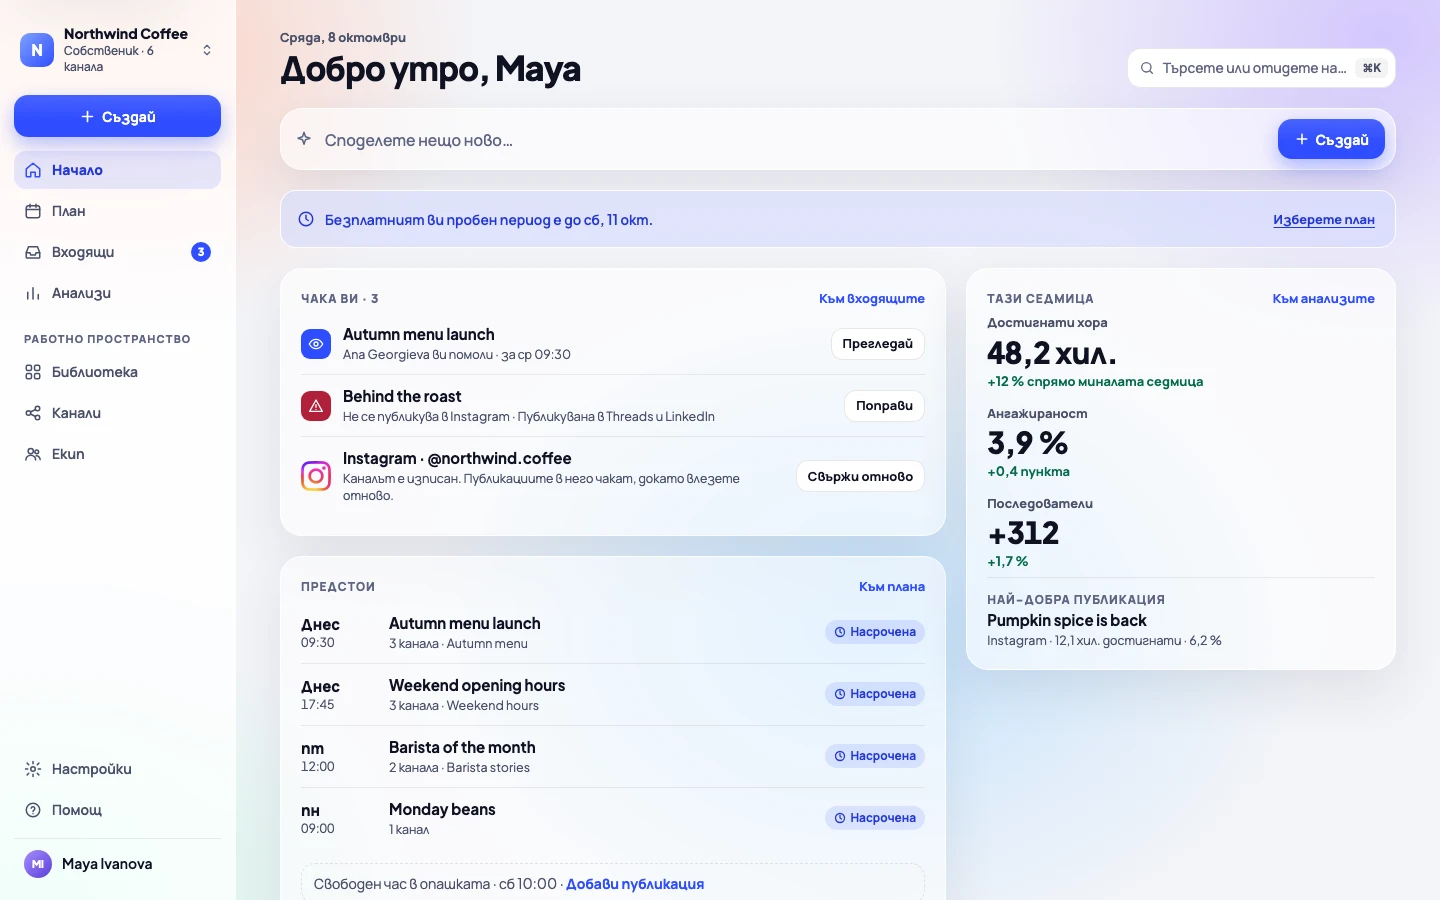Open the Weekend opening hours scheduled post
The height and width of the screenshot is (900, 1440).
click(613, 694)
